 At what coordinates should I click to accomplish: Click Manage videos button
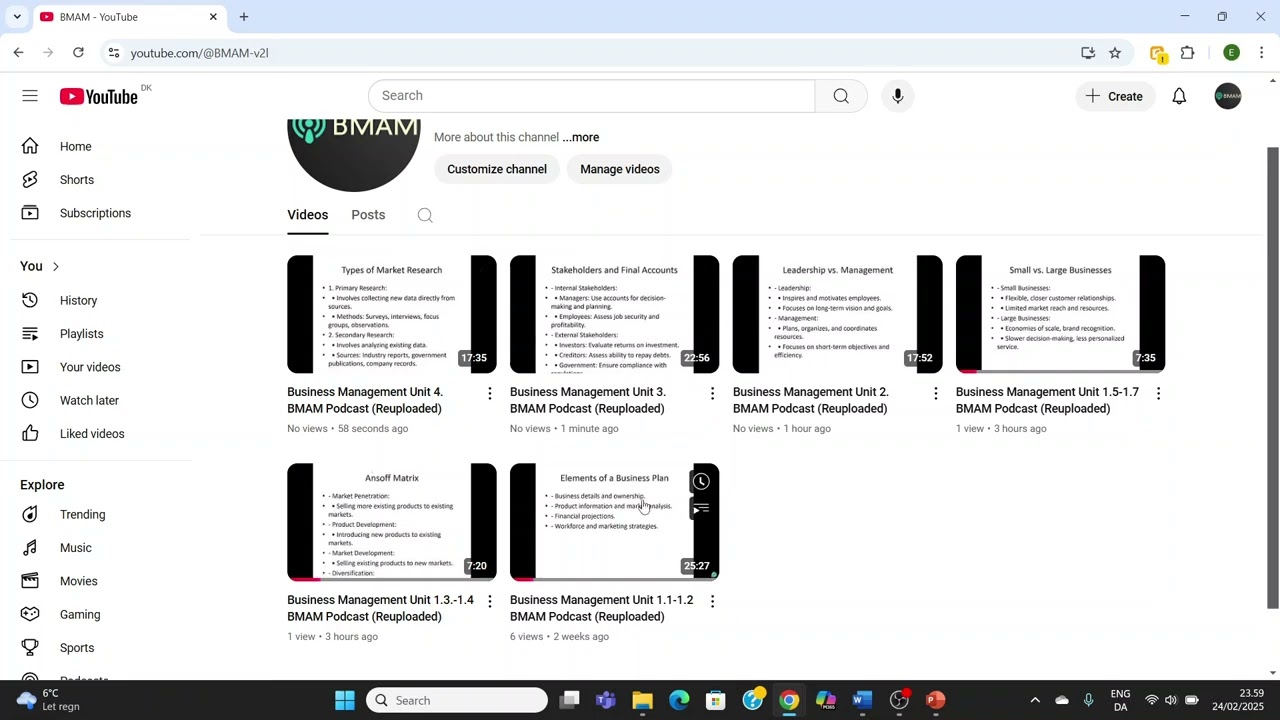pyautogui.click(x=620, y=169)
